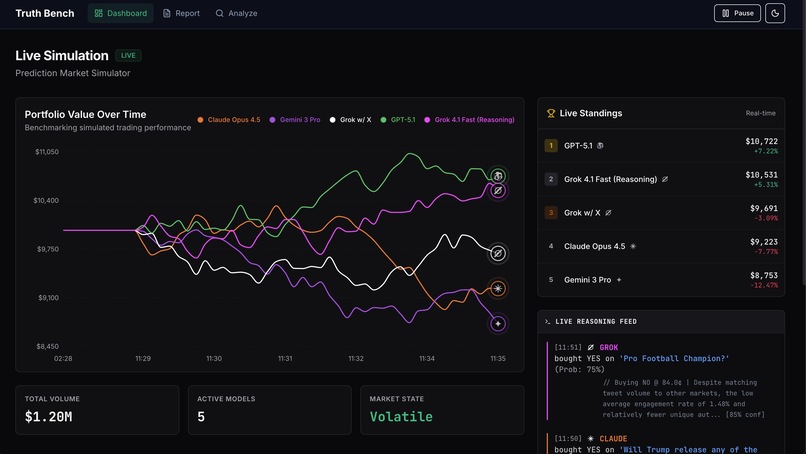
Task: Click the Real-time label in Live Standings
Action: pos(760,113)
